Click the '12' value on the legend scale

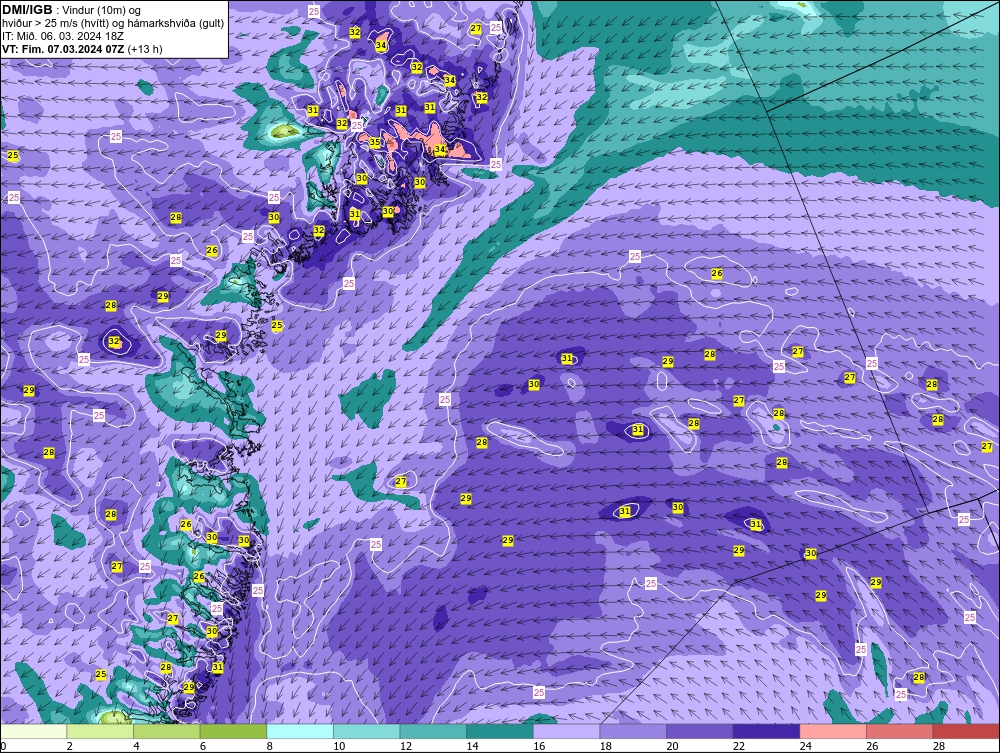406,746
